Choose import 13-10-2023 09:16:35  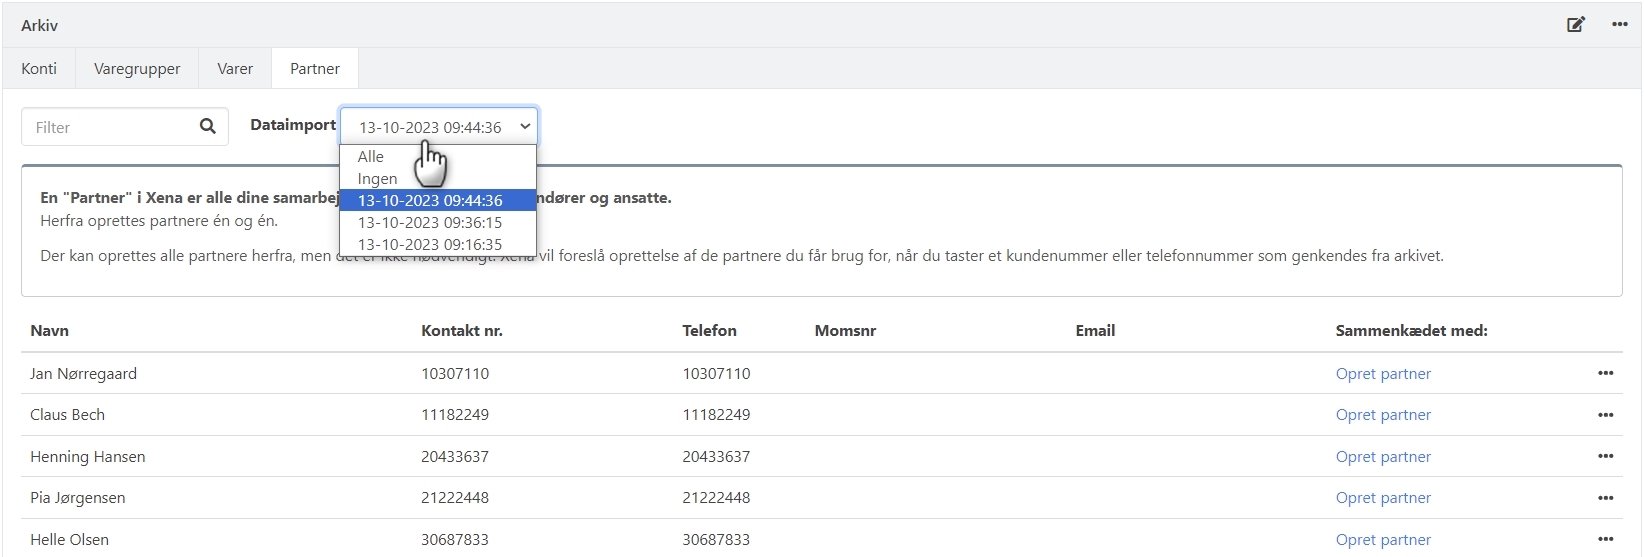(430, 245)
